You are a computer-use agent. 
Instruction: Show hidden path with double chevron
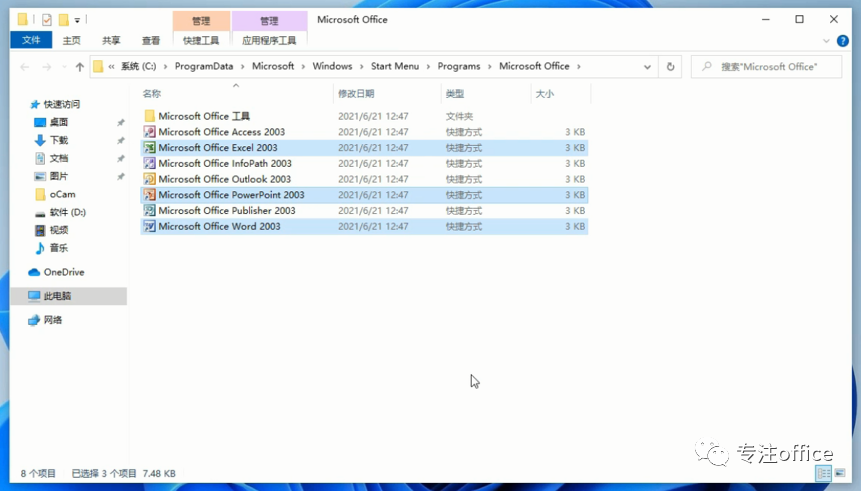111,66
